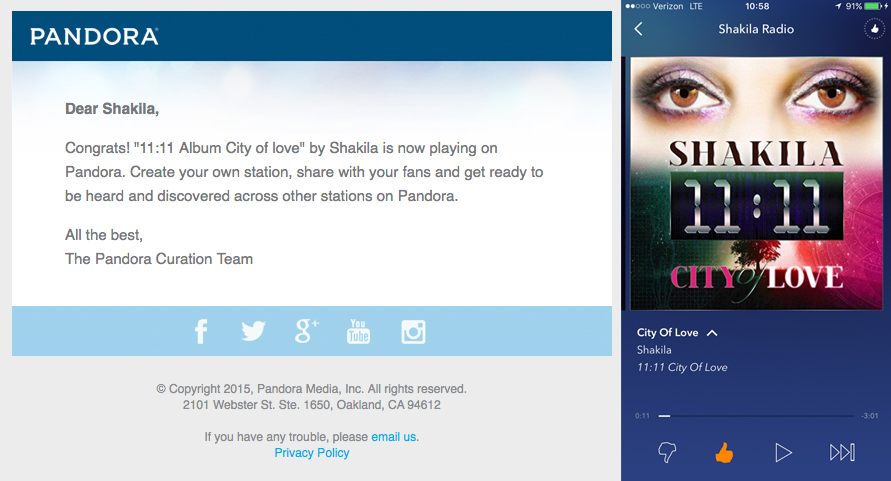
Task: Open the Twitter bird icon
Action: pyautogui.click(x=253, y=331)
